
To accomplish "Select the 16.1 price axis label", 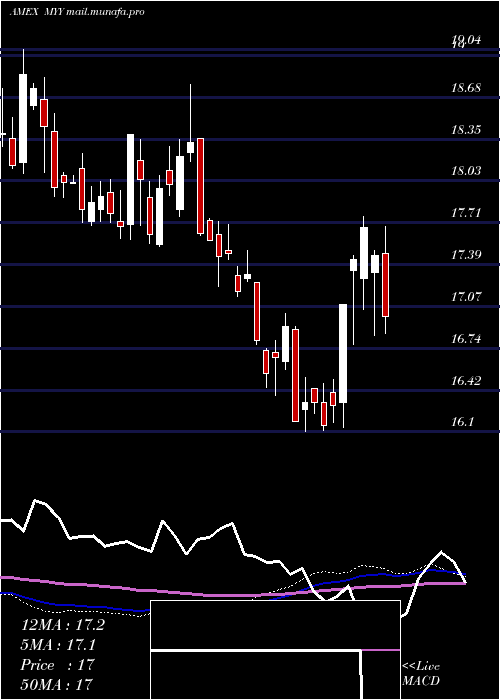I will tap(462, 422).
